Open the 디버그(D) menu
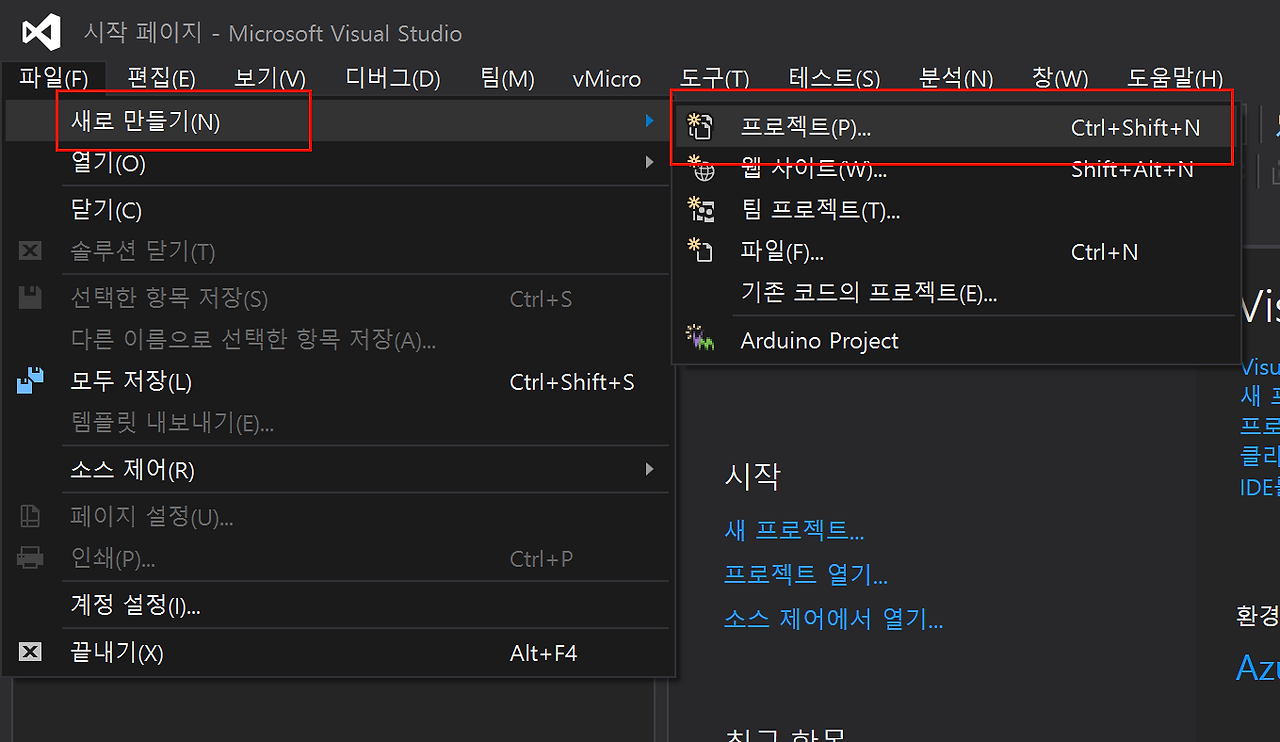The height and width of the screenshot is (742, 1280). pos(393,78)
